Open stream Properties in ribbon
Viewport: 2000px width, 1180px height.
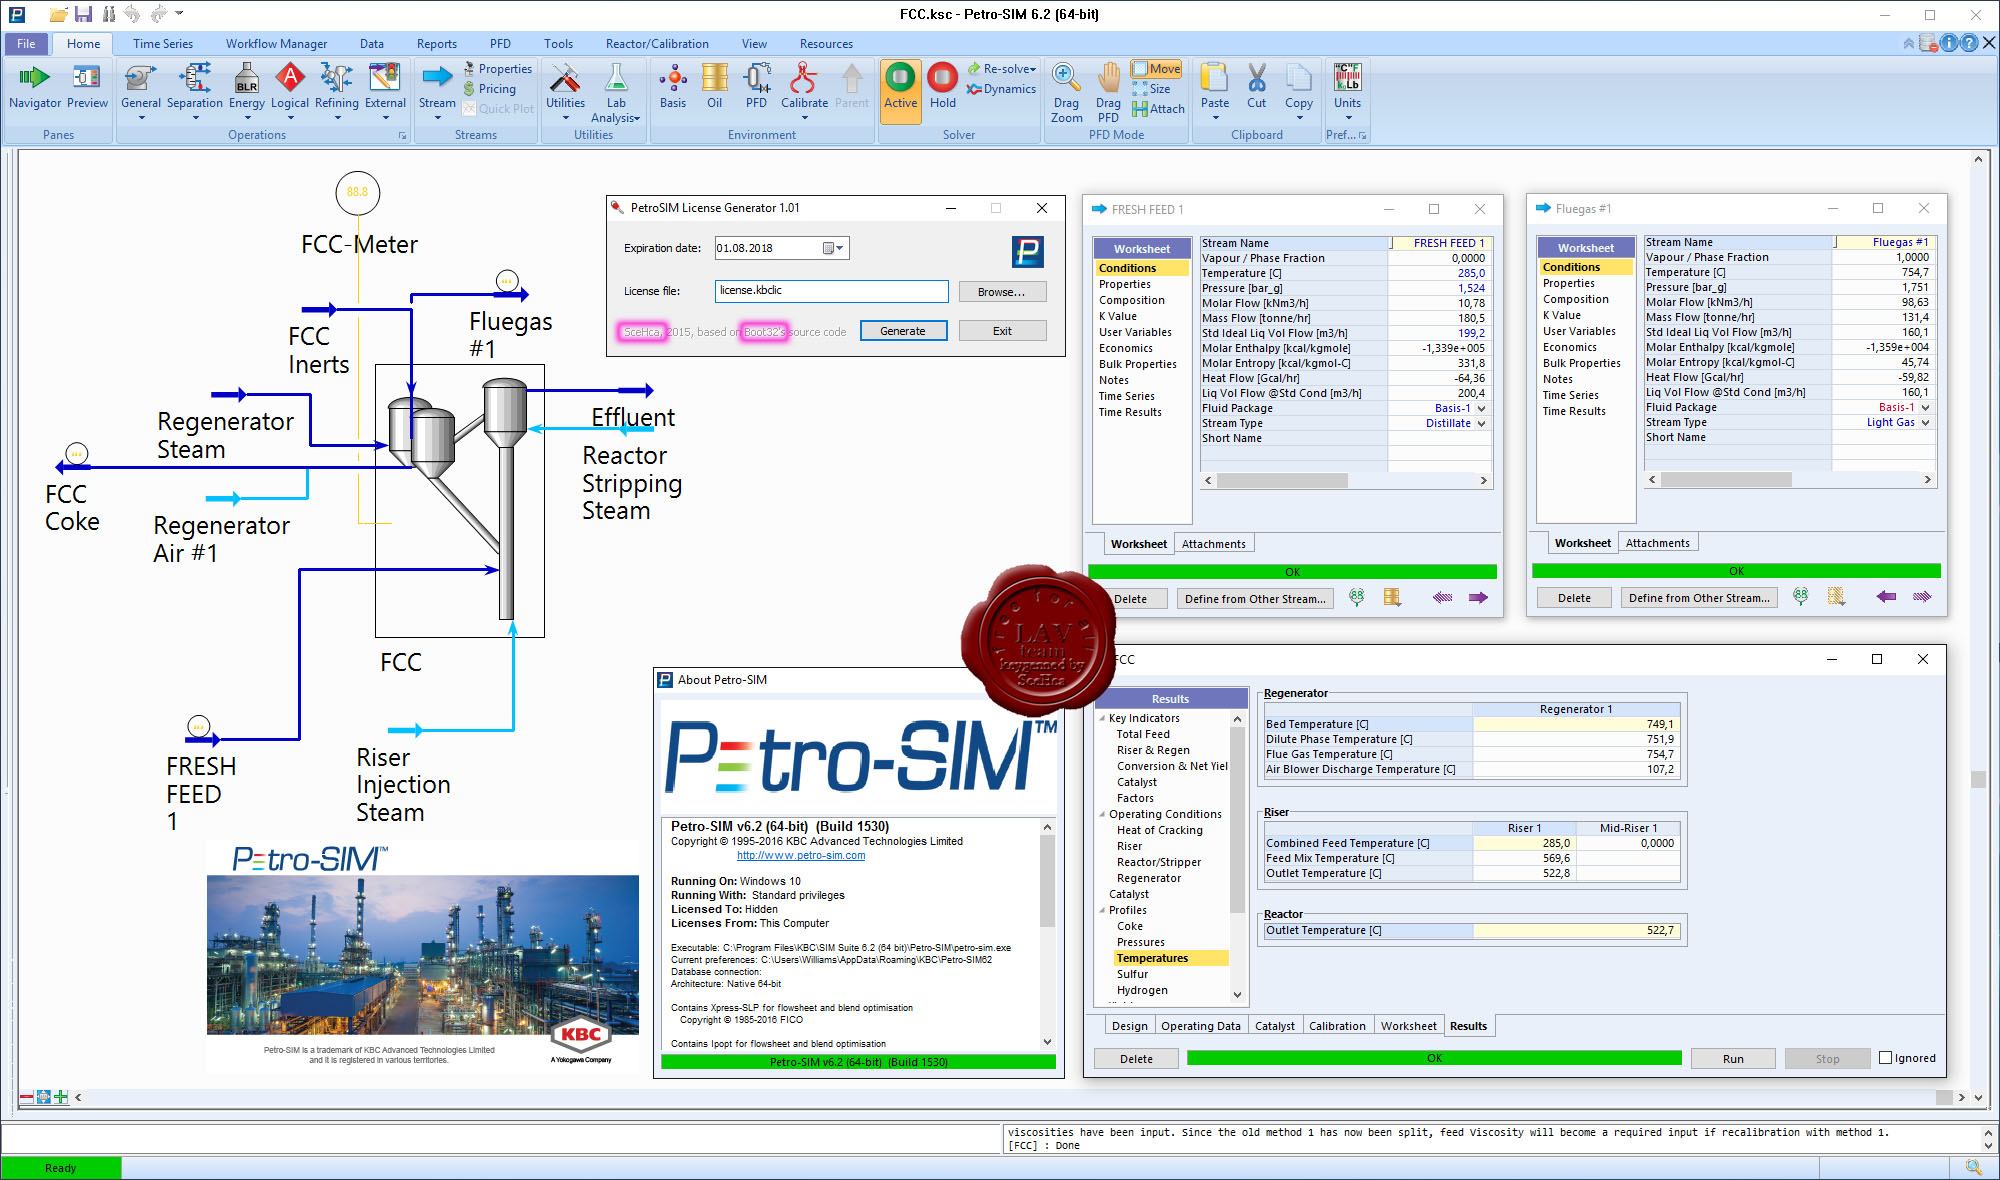tap(497, 69)
